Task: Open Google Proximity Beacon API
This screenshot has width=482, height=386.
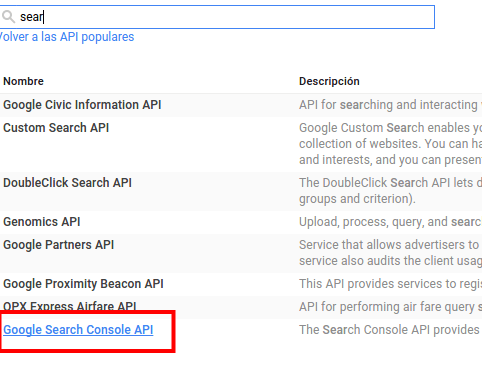Action: [x=83, y=284]
